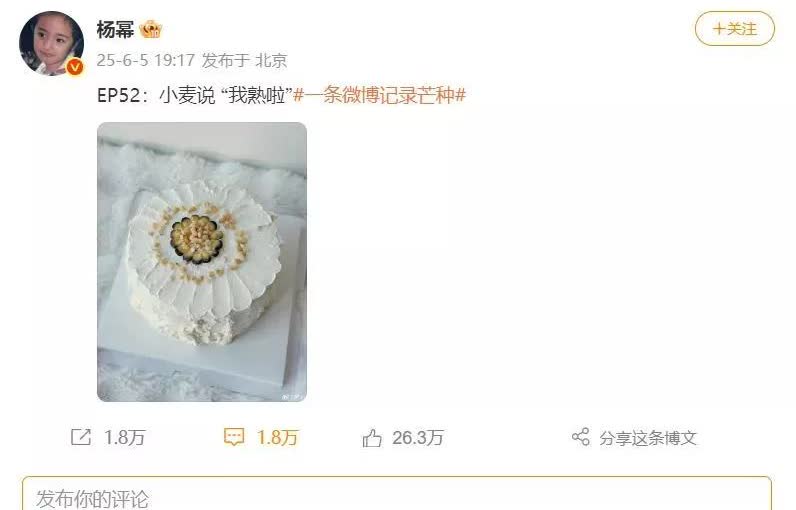Click the gold crown badge beside username
This screenshot has height=510, width=796.
click(x=151, y=29)
